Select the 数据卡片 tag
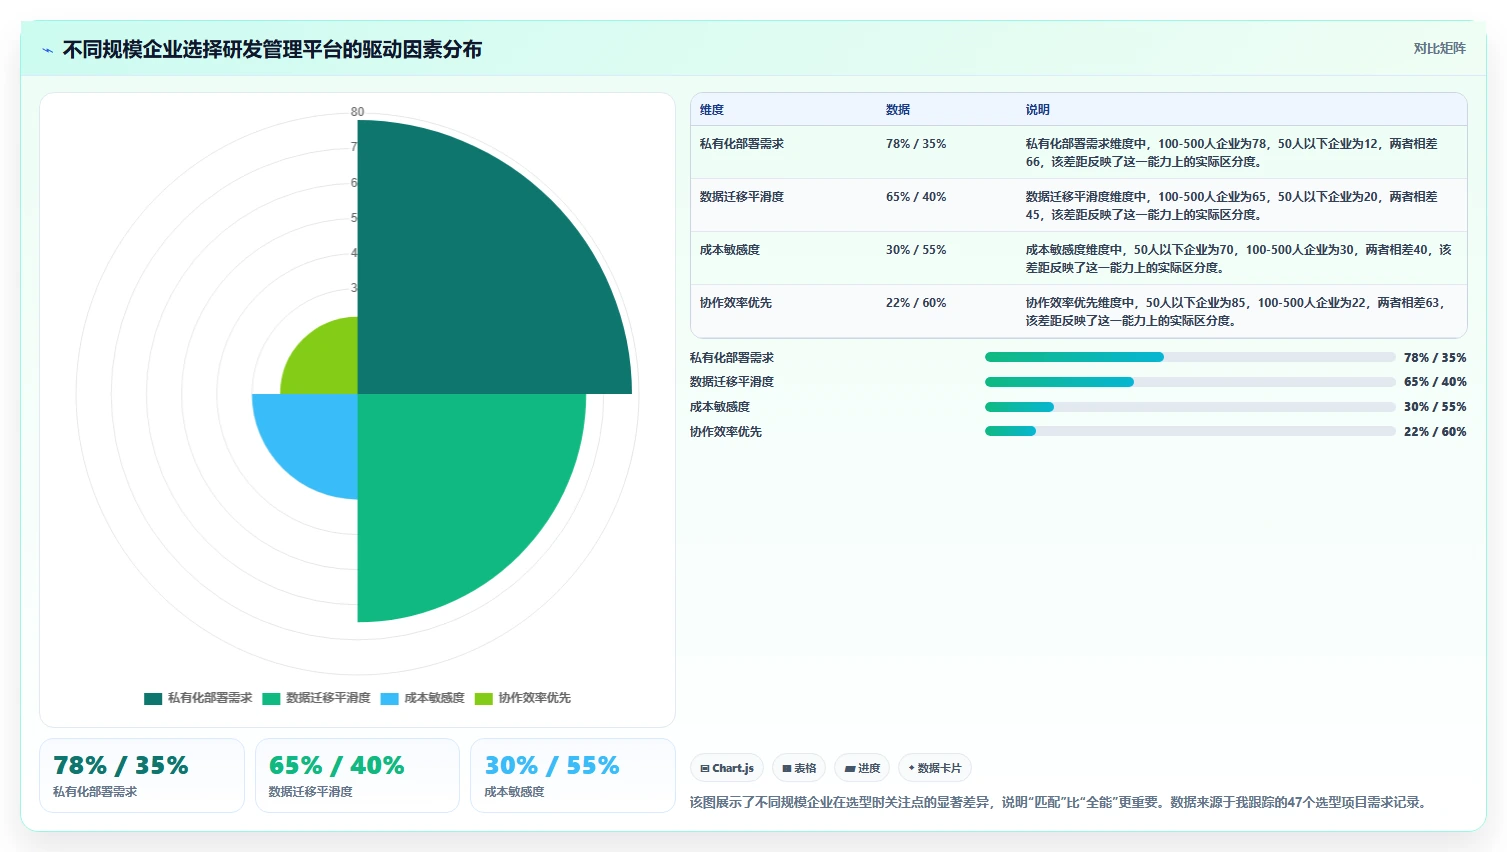This screenshot has height=852, width=1507. tap(935, 768)
